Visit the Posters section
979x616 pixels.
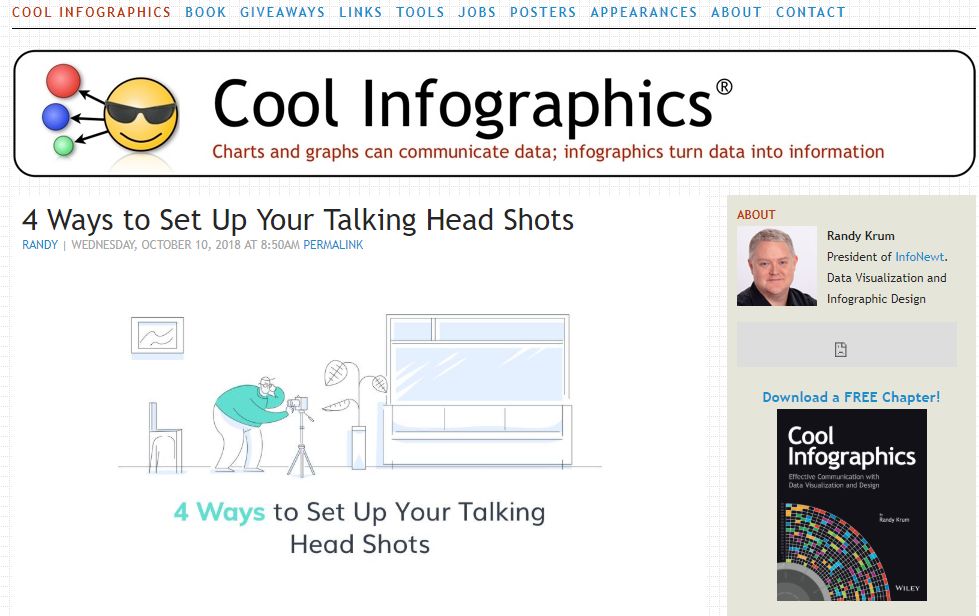point(543,12)
